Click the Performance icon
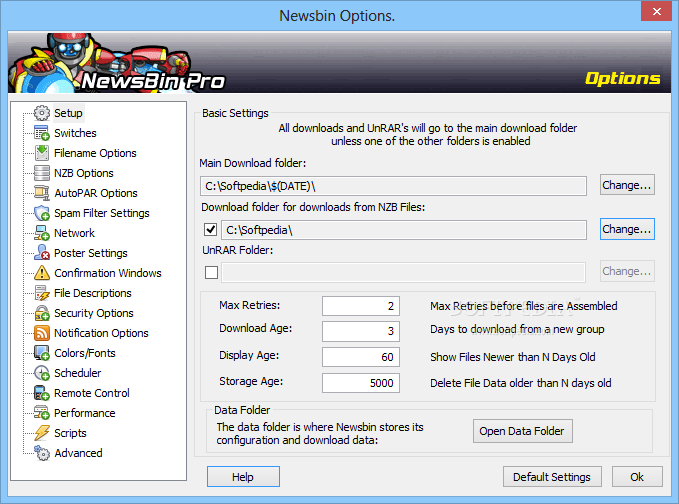 click(42, 413)
